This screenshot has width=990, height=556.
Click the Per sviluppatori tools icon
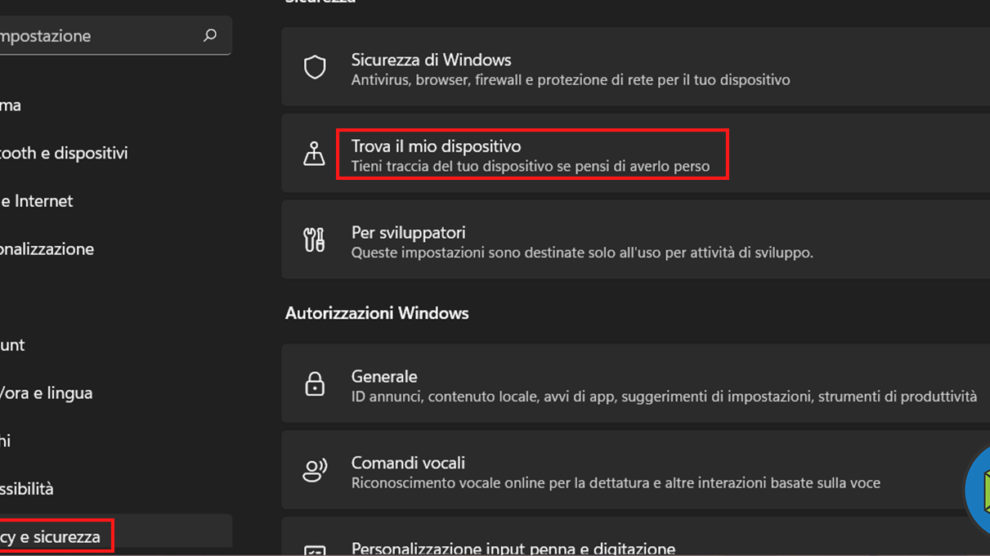tap(315, 240)
